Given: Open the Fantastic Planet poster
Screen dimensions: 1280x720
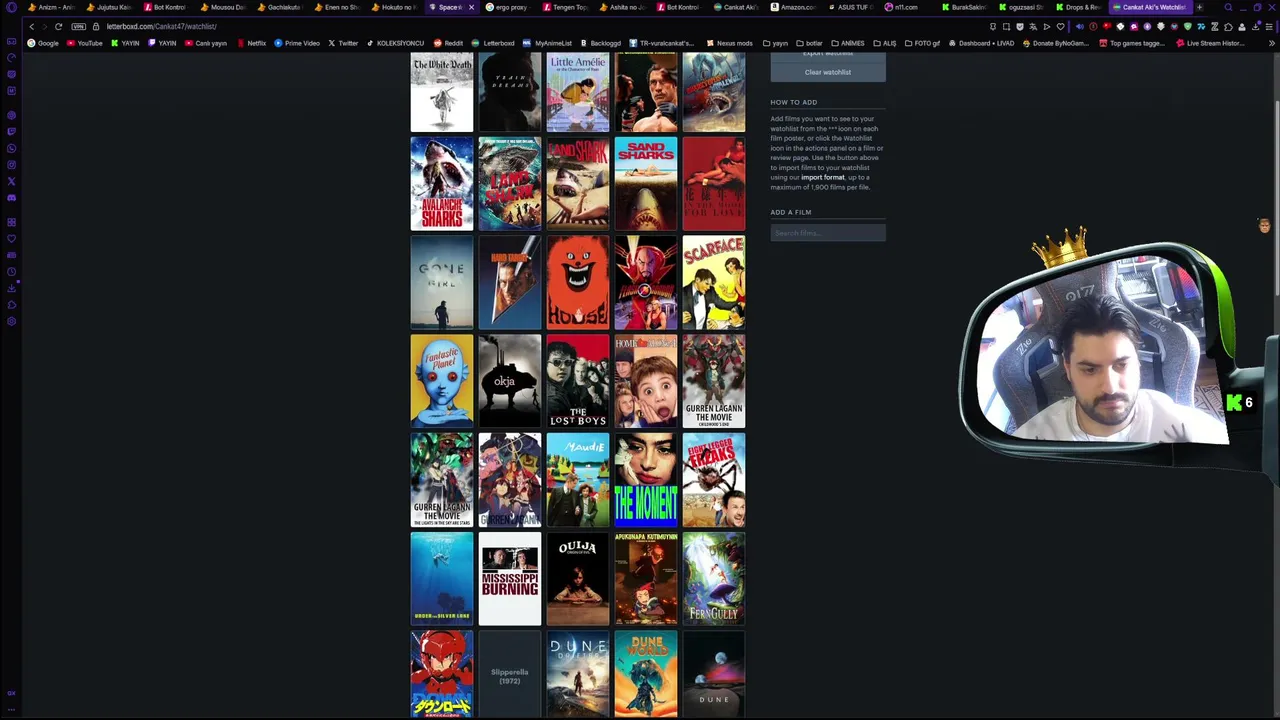Looking at the screenshot, I should click(442, 381).
